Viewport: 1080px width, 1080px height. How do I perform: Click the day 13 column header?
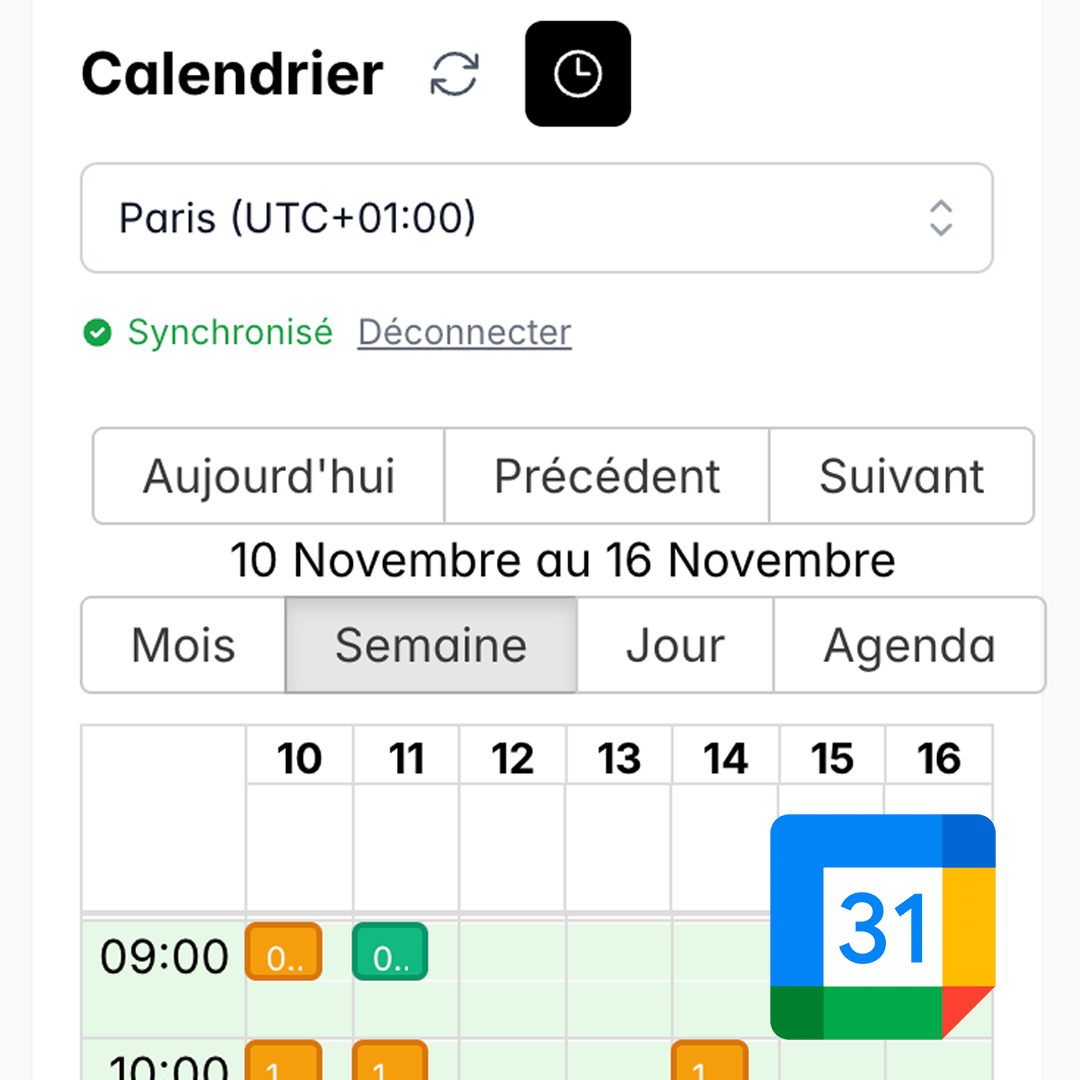click(619, 757)
